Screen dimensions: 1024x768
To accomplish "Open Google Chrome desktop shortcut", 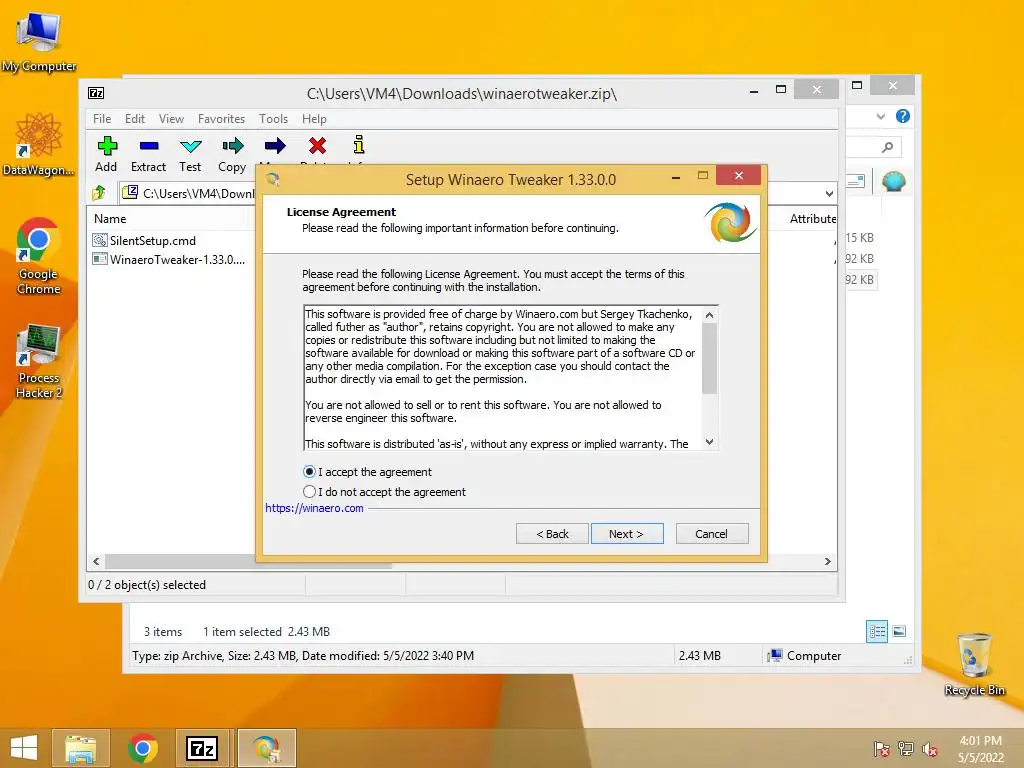I will (39, 256).
